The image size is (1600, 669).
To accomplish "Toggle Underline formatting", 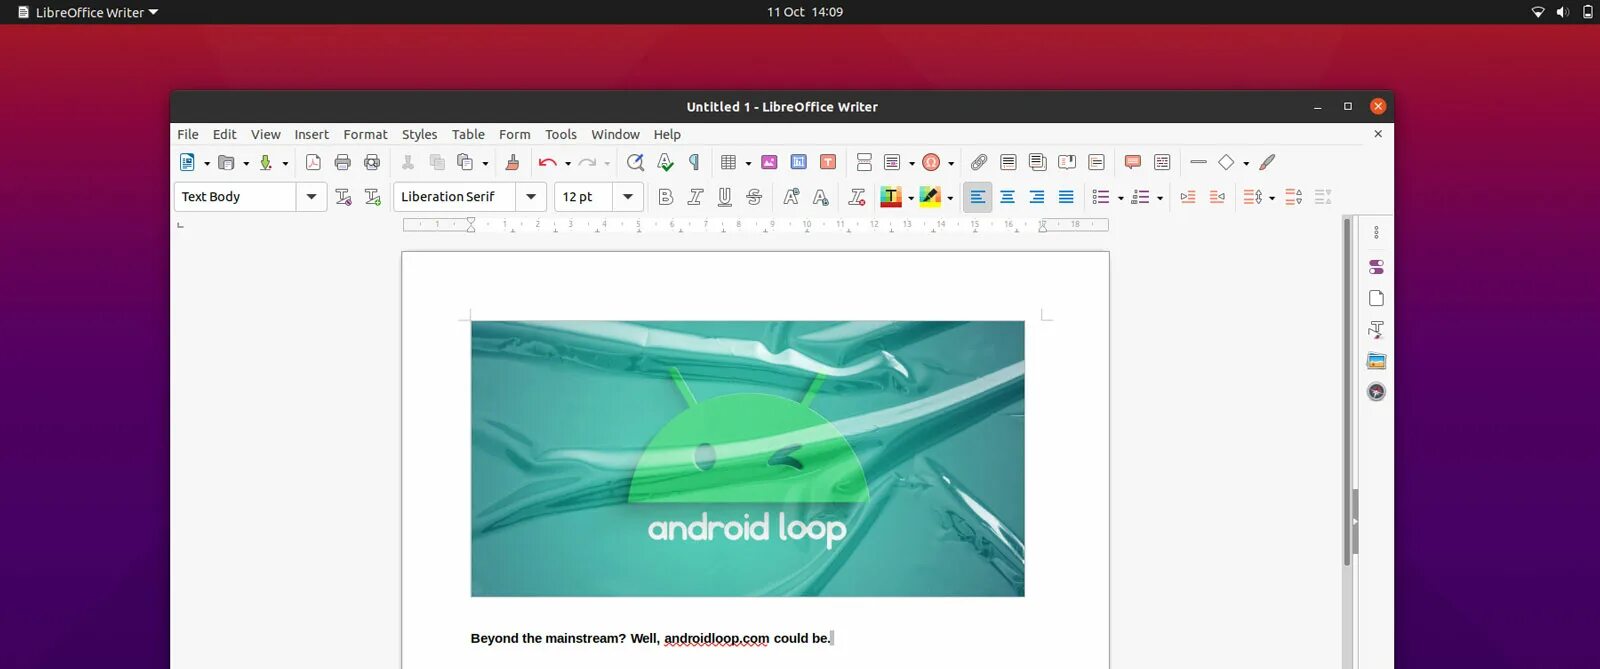I will coord(725,197).
